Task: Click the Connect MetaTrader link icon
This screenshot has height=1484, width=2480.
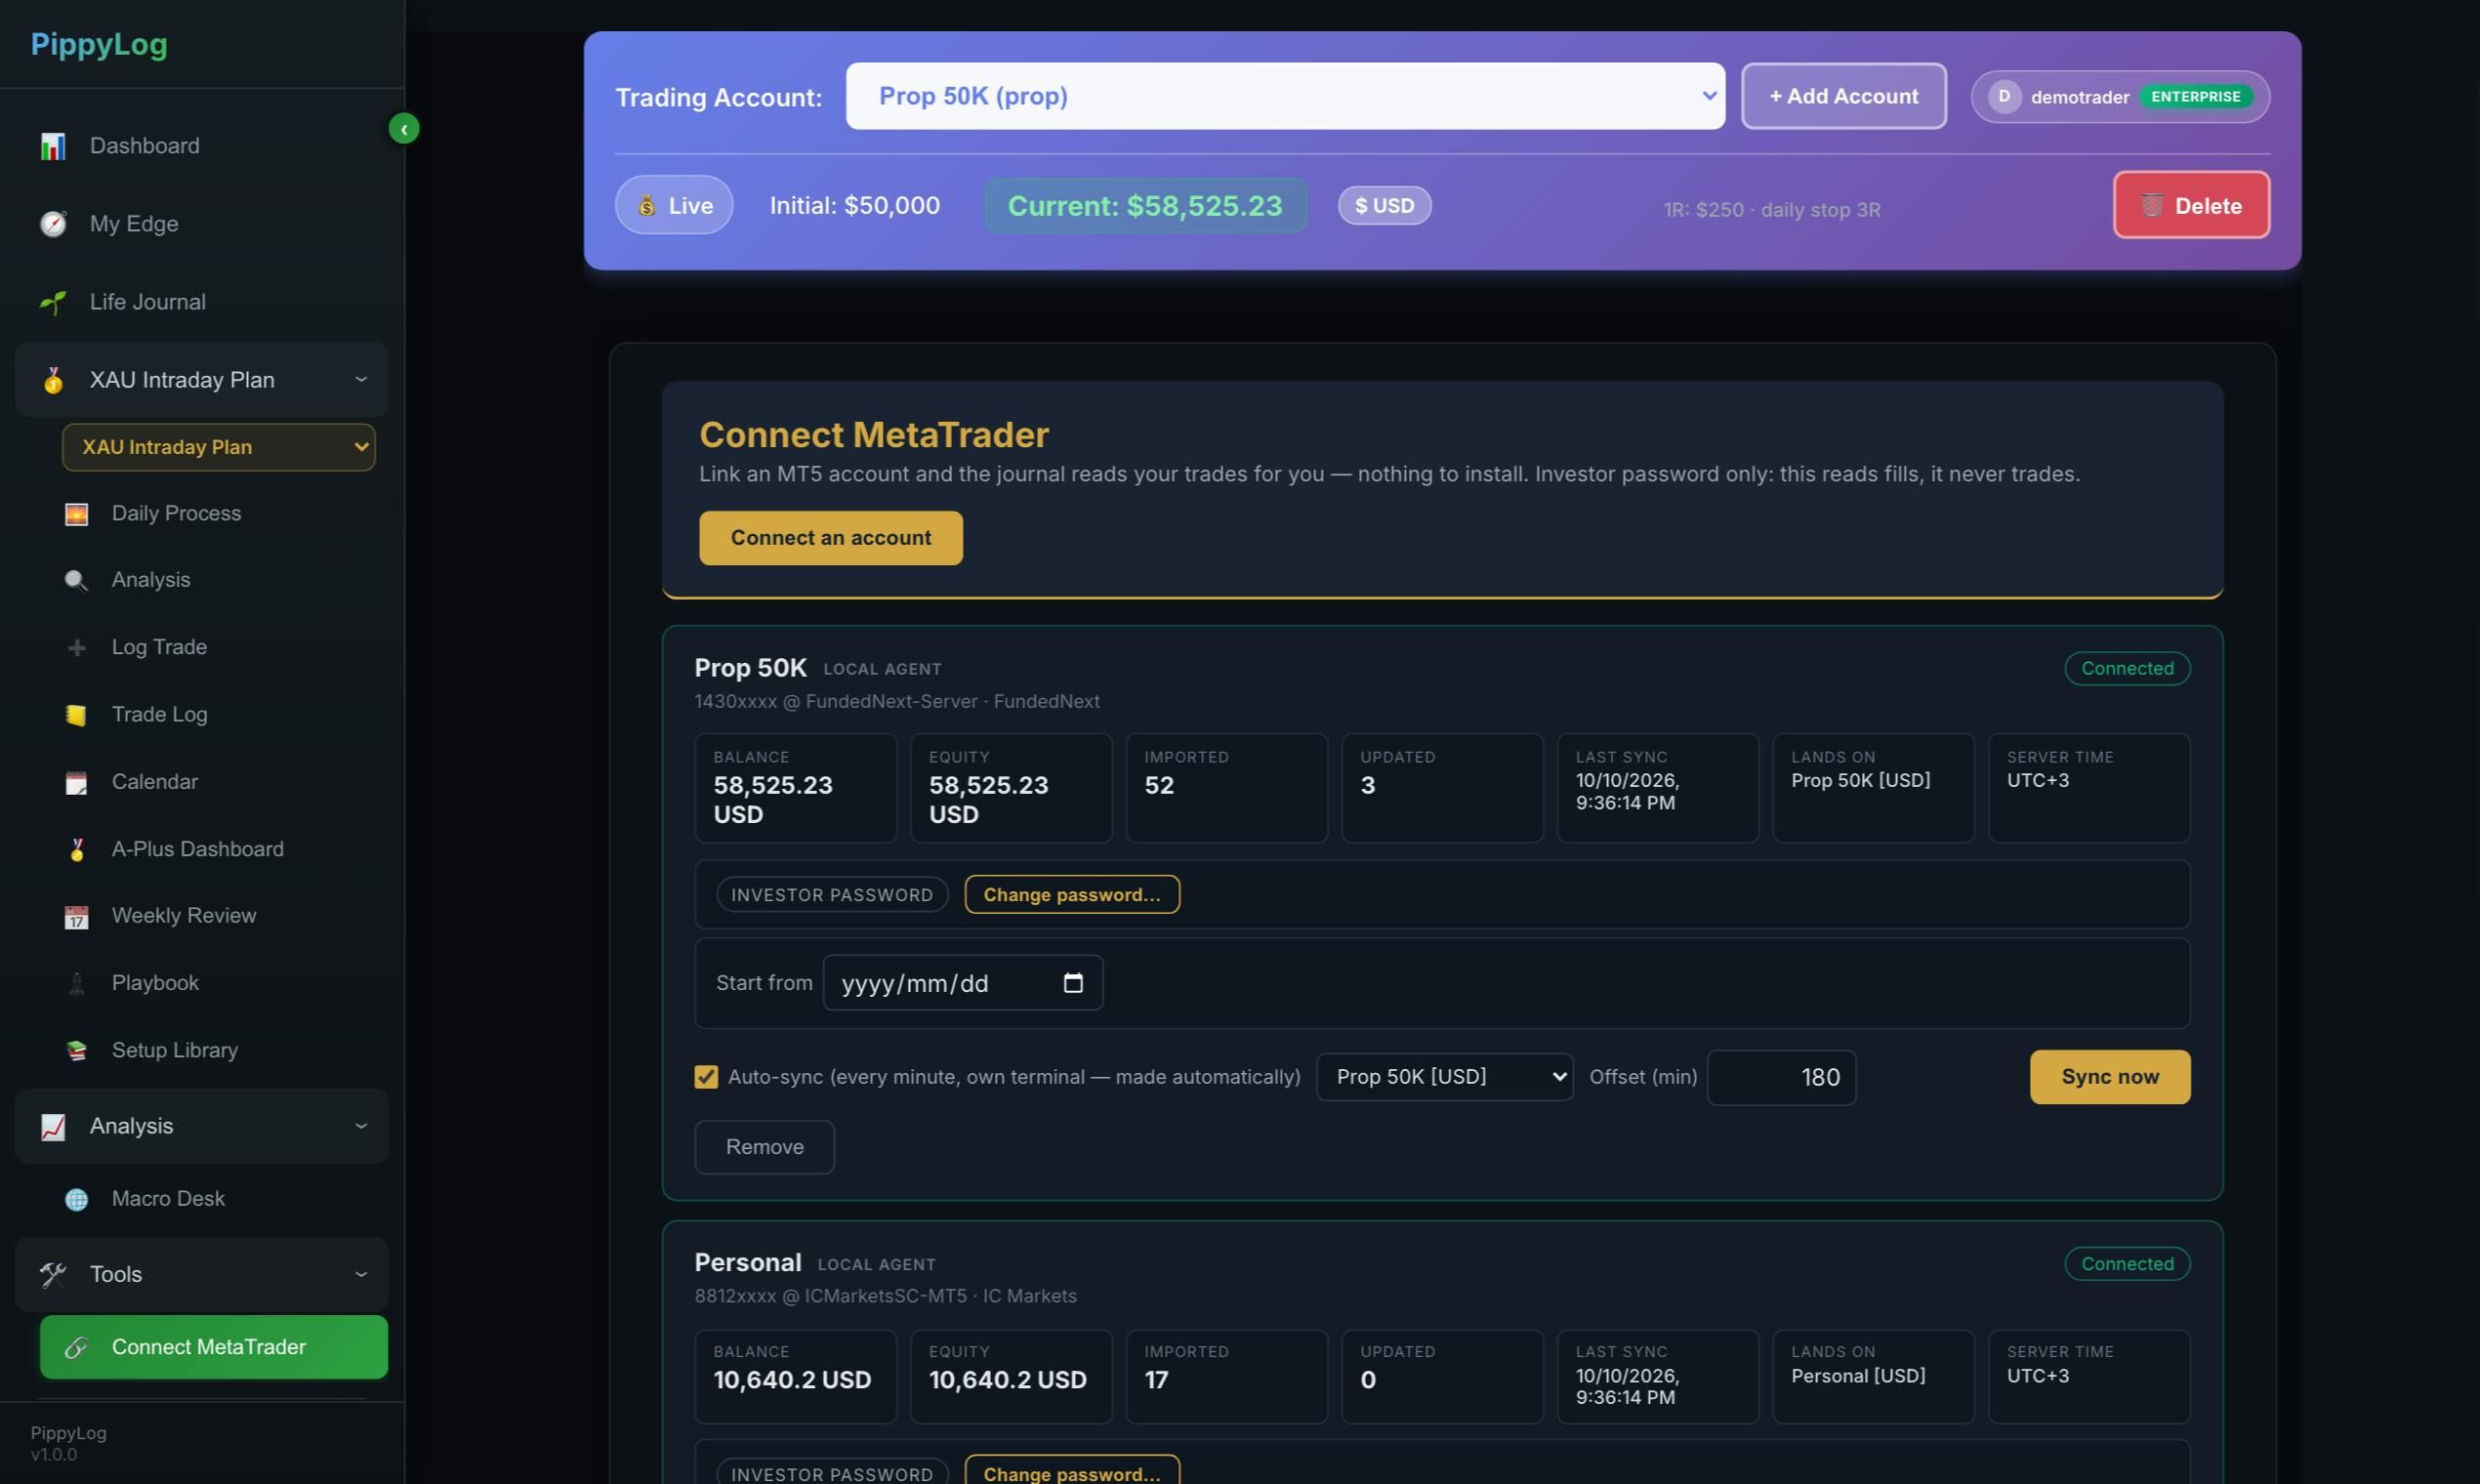Action: click(x=76, y=1347)
